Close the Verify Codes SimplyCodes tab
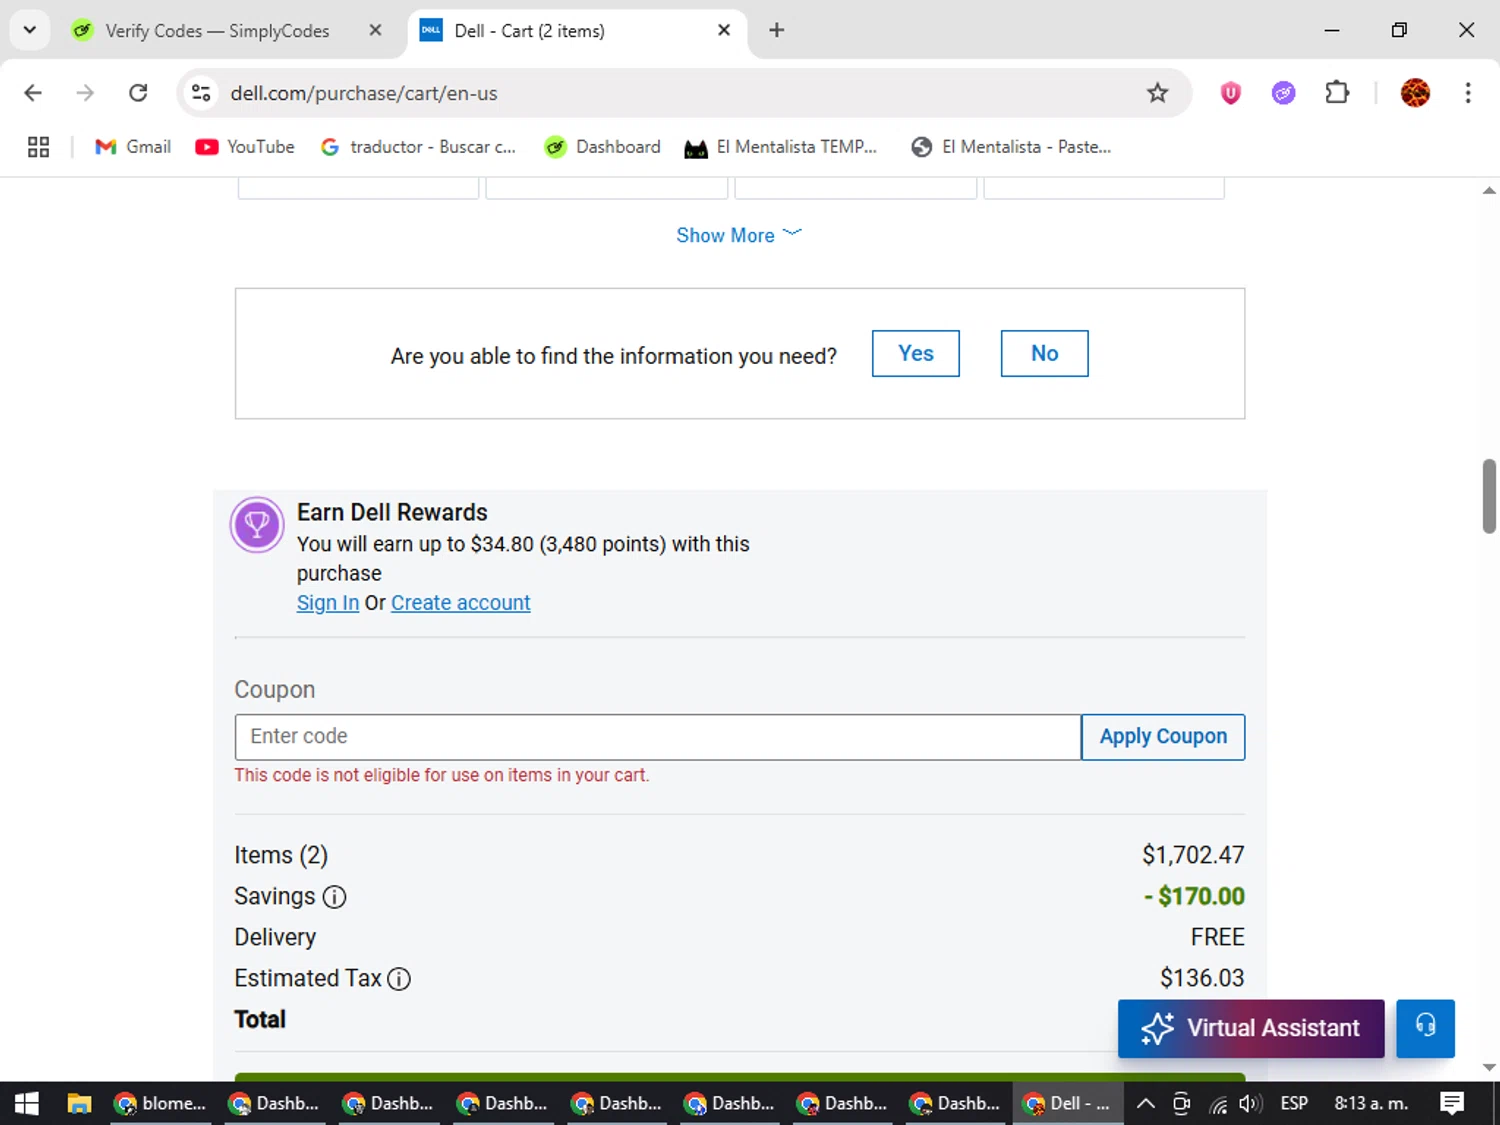 [x=375, y=30]
